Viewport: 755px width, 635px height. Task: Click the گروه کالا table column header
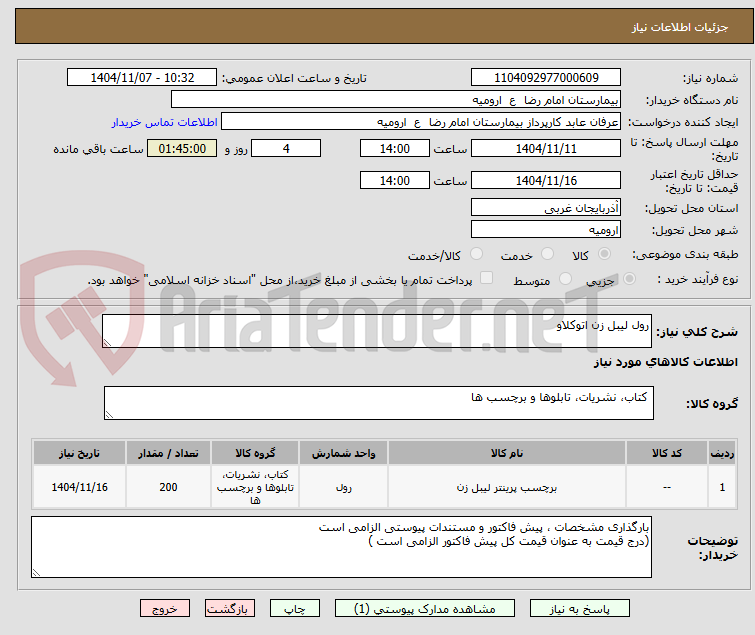(255, 453)
